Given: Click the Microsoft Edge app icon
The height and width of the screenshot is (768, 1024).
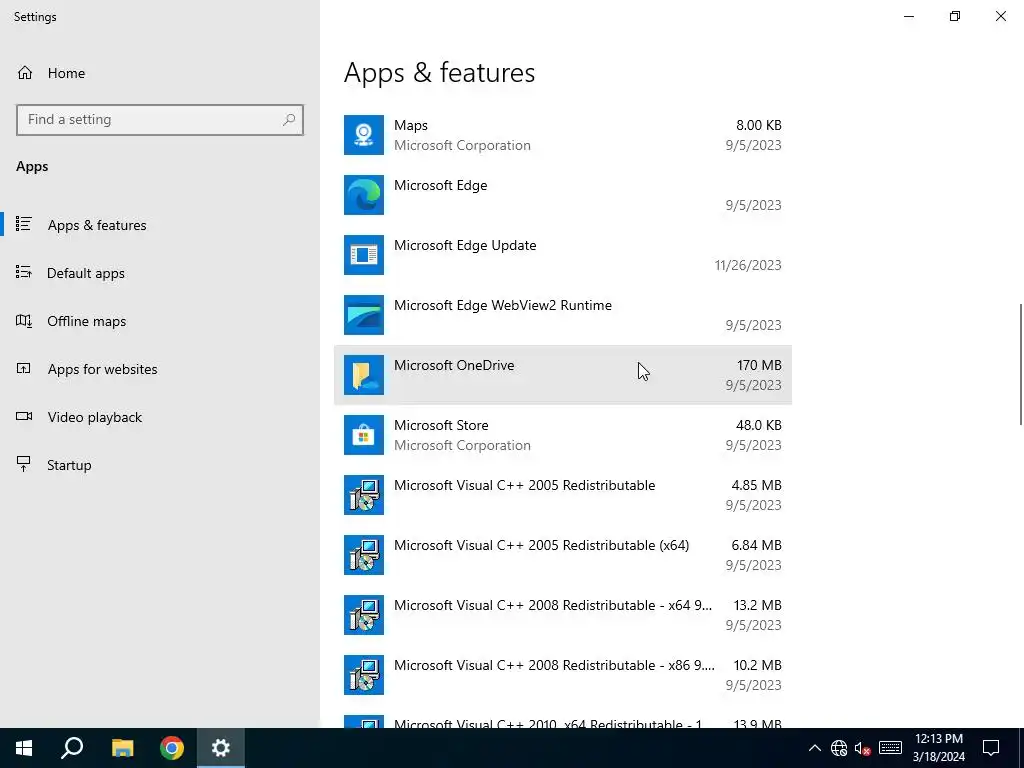Looking at the screenshot, I should coord(364,195).
